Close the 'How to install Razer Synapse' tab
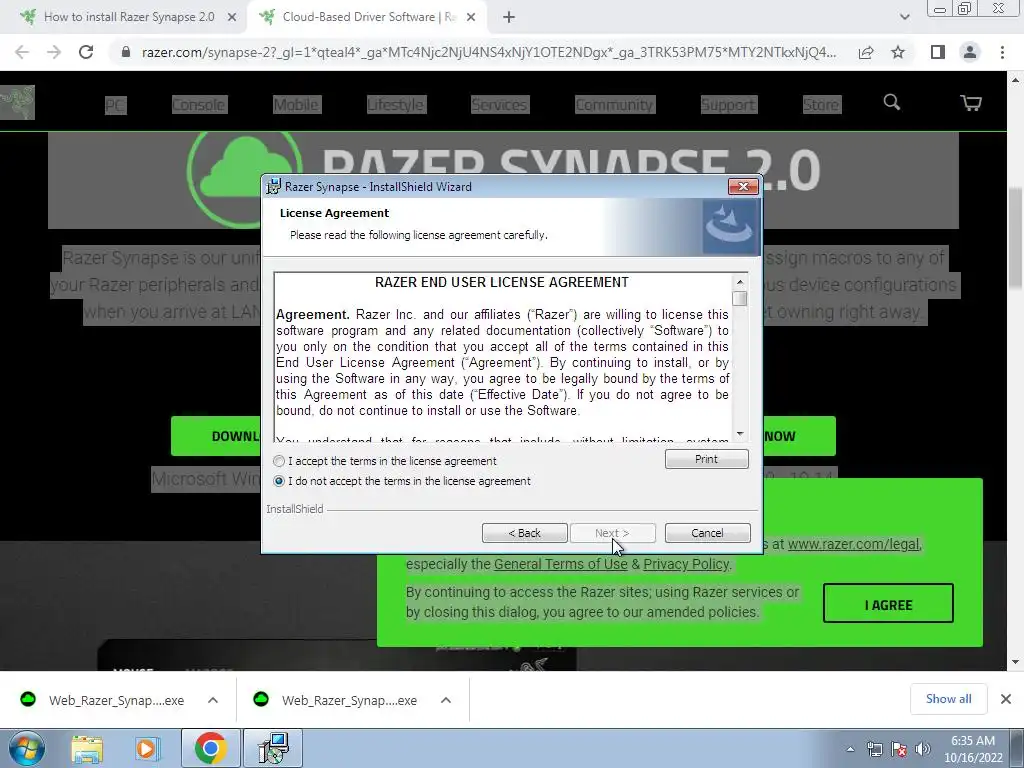 click(232, 18)
